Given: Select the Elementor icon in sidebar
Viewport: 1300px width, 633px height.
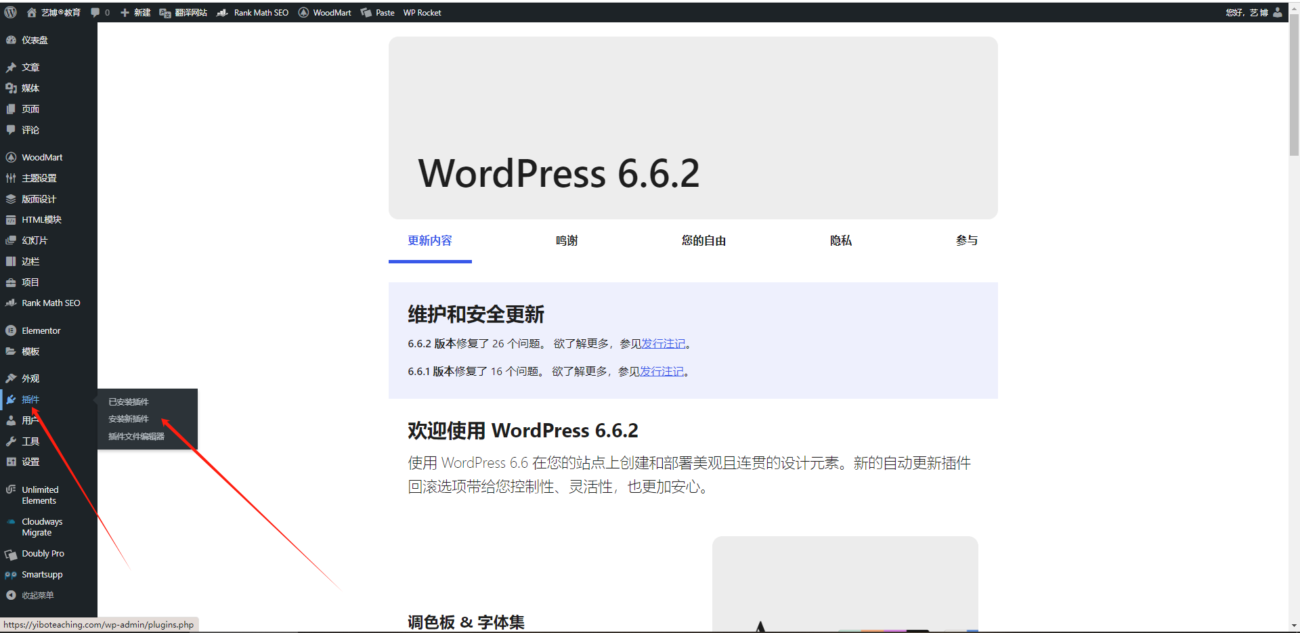Looking at the screenshot, I should tap(11, 330).
